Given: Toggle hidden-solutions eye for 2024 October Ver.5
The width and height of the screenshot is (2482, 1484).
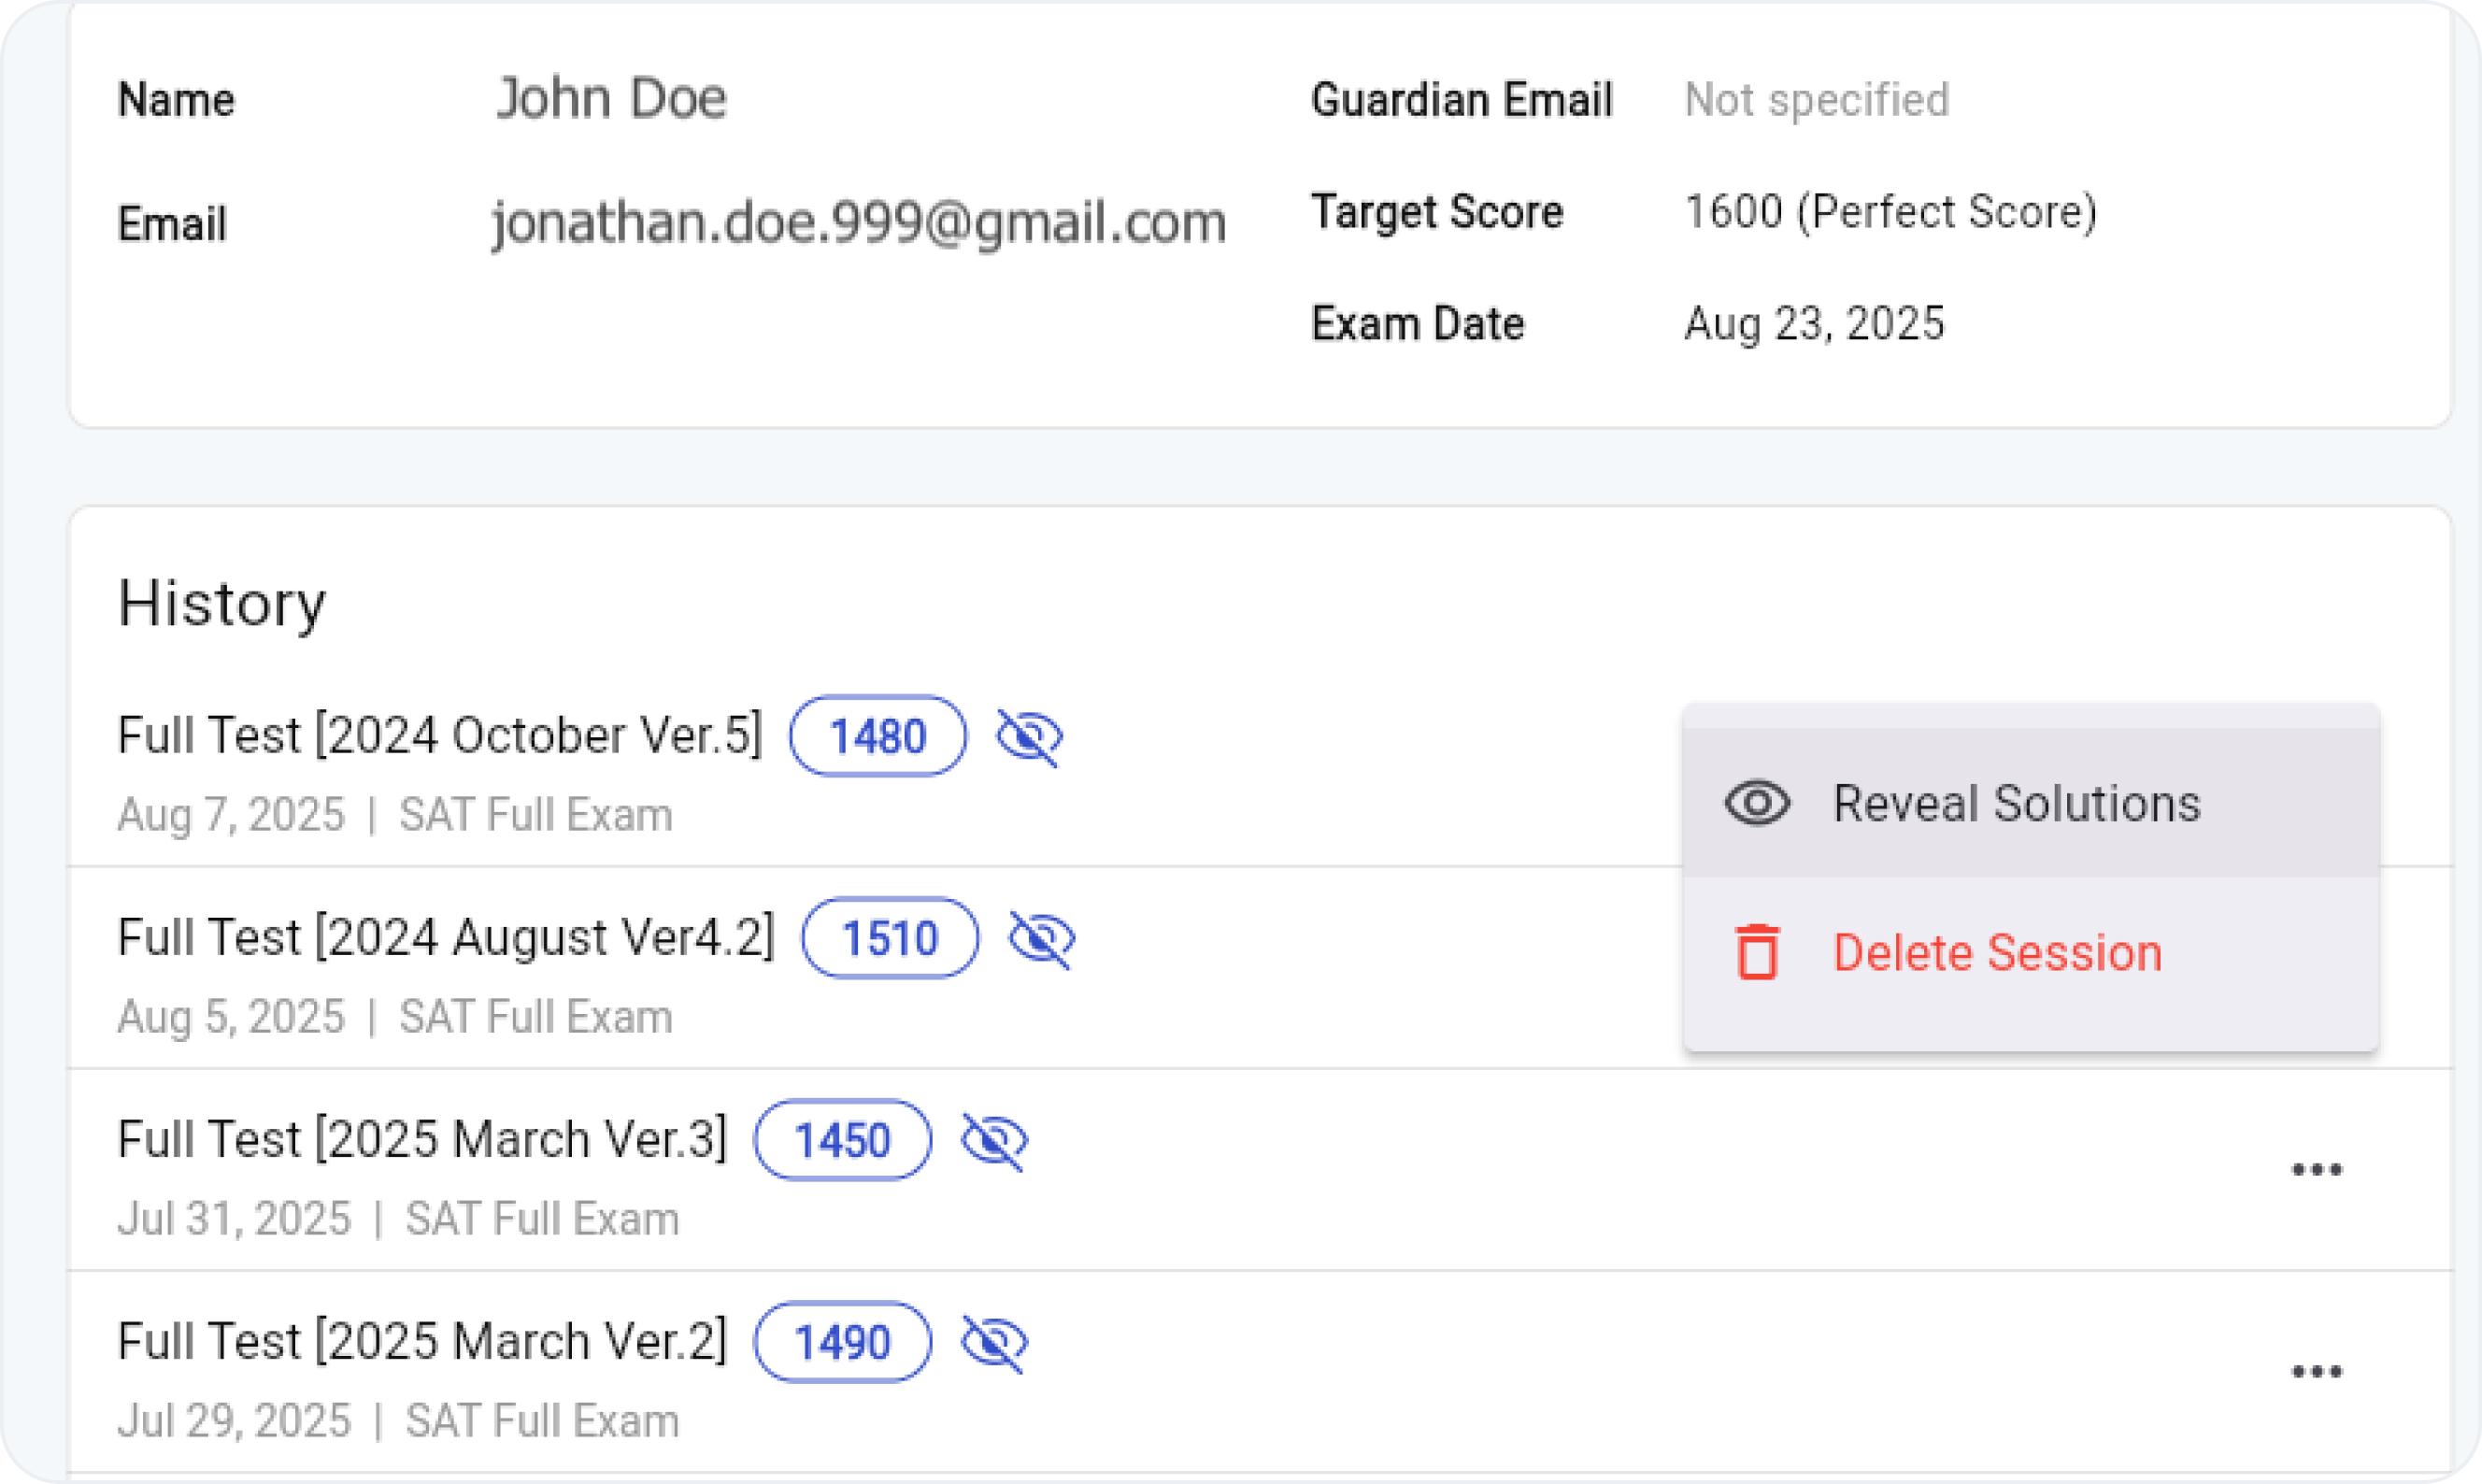Looking at the screenshot, I should pyautogui.click(x=1029, y=737).
